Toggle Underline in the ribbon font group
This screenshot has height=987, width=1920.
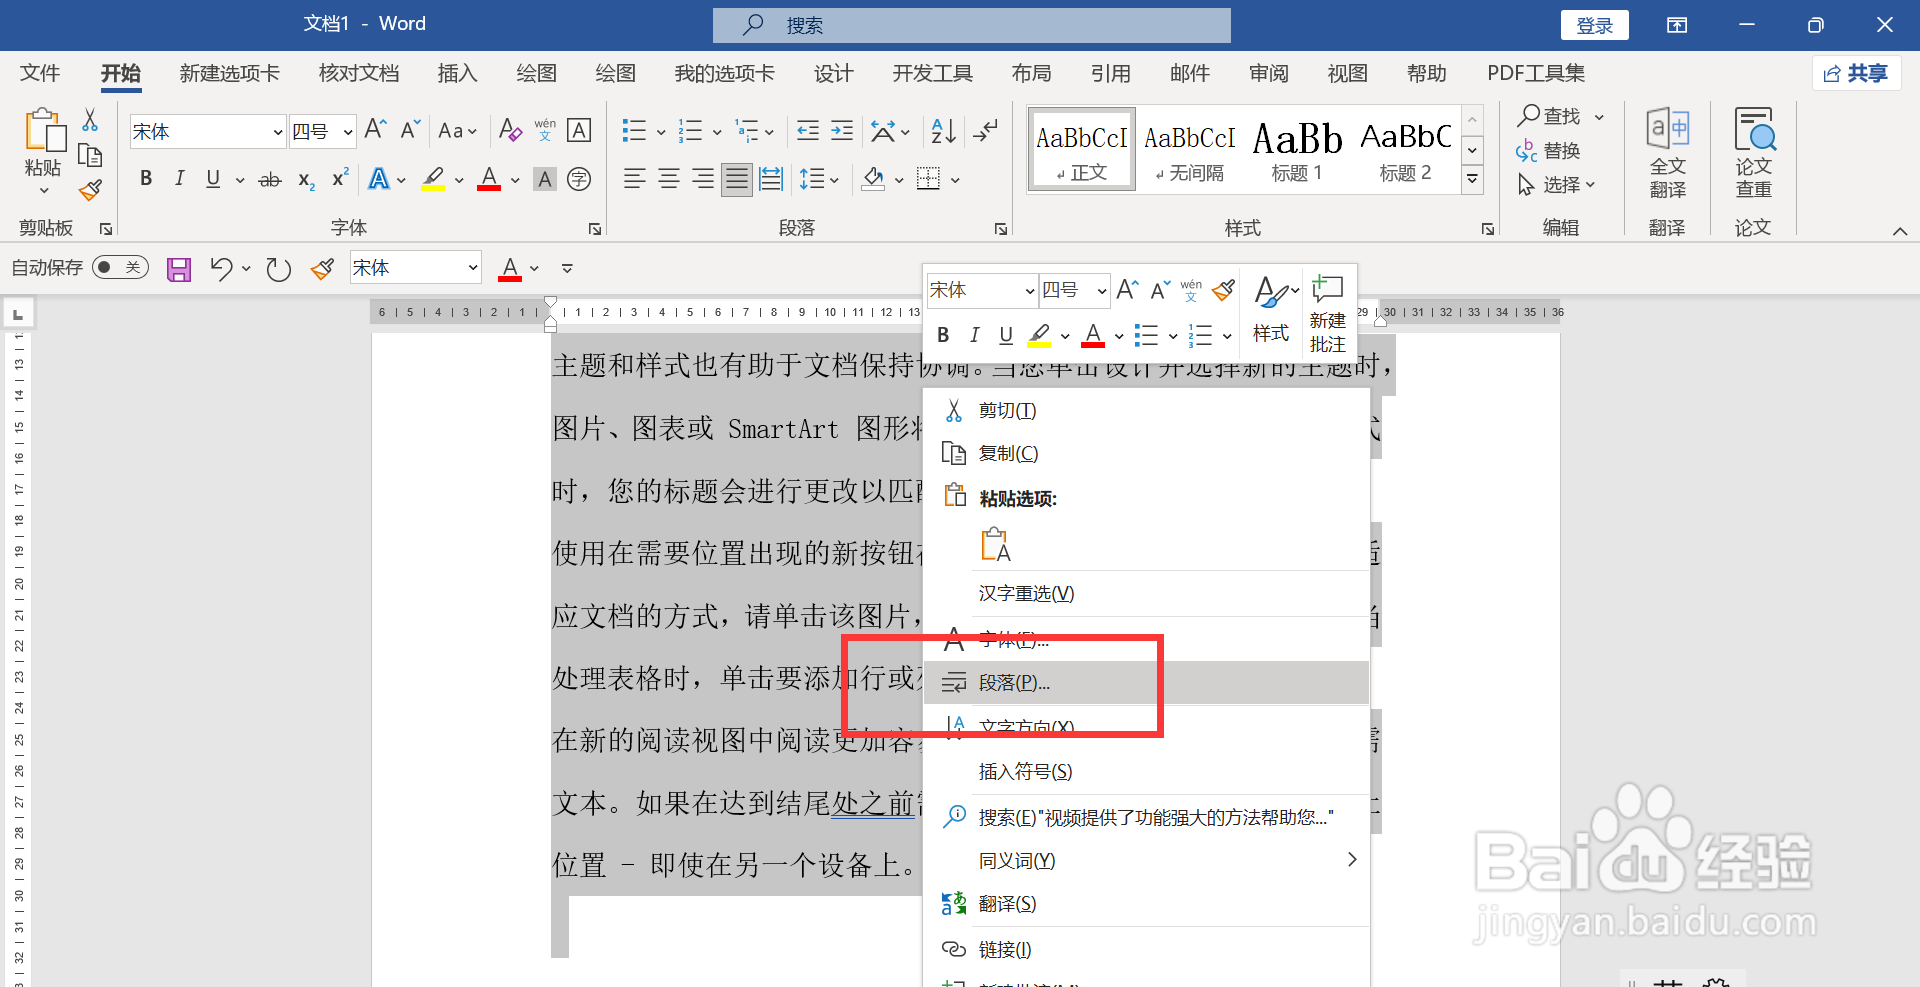click(x=213, y=179)
